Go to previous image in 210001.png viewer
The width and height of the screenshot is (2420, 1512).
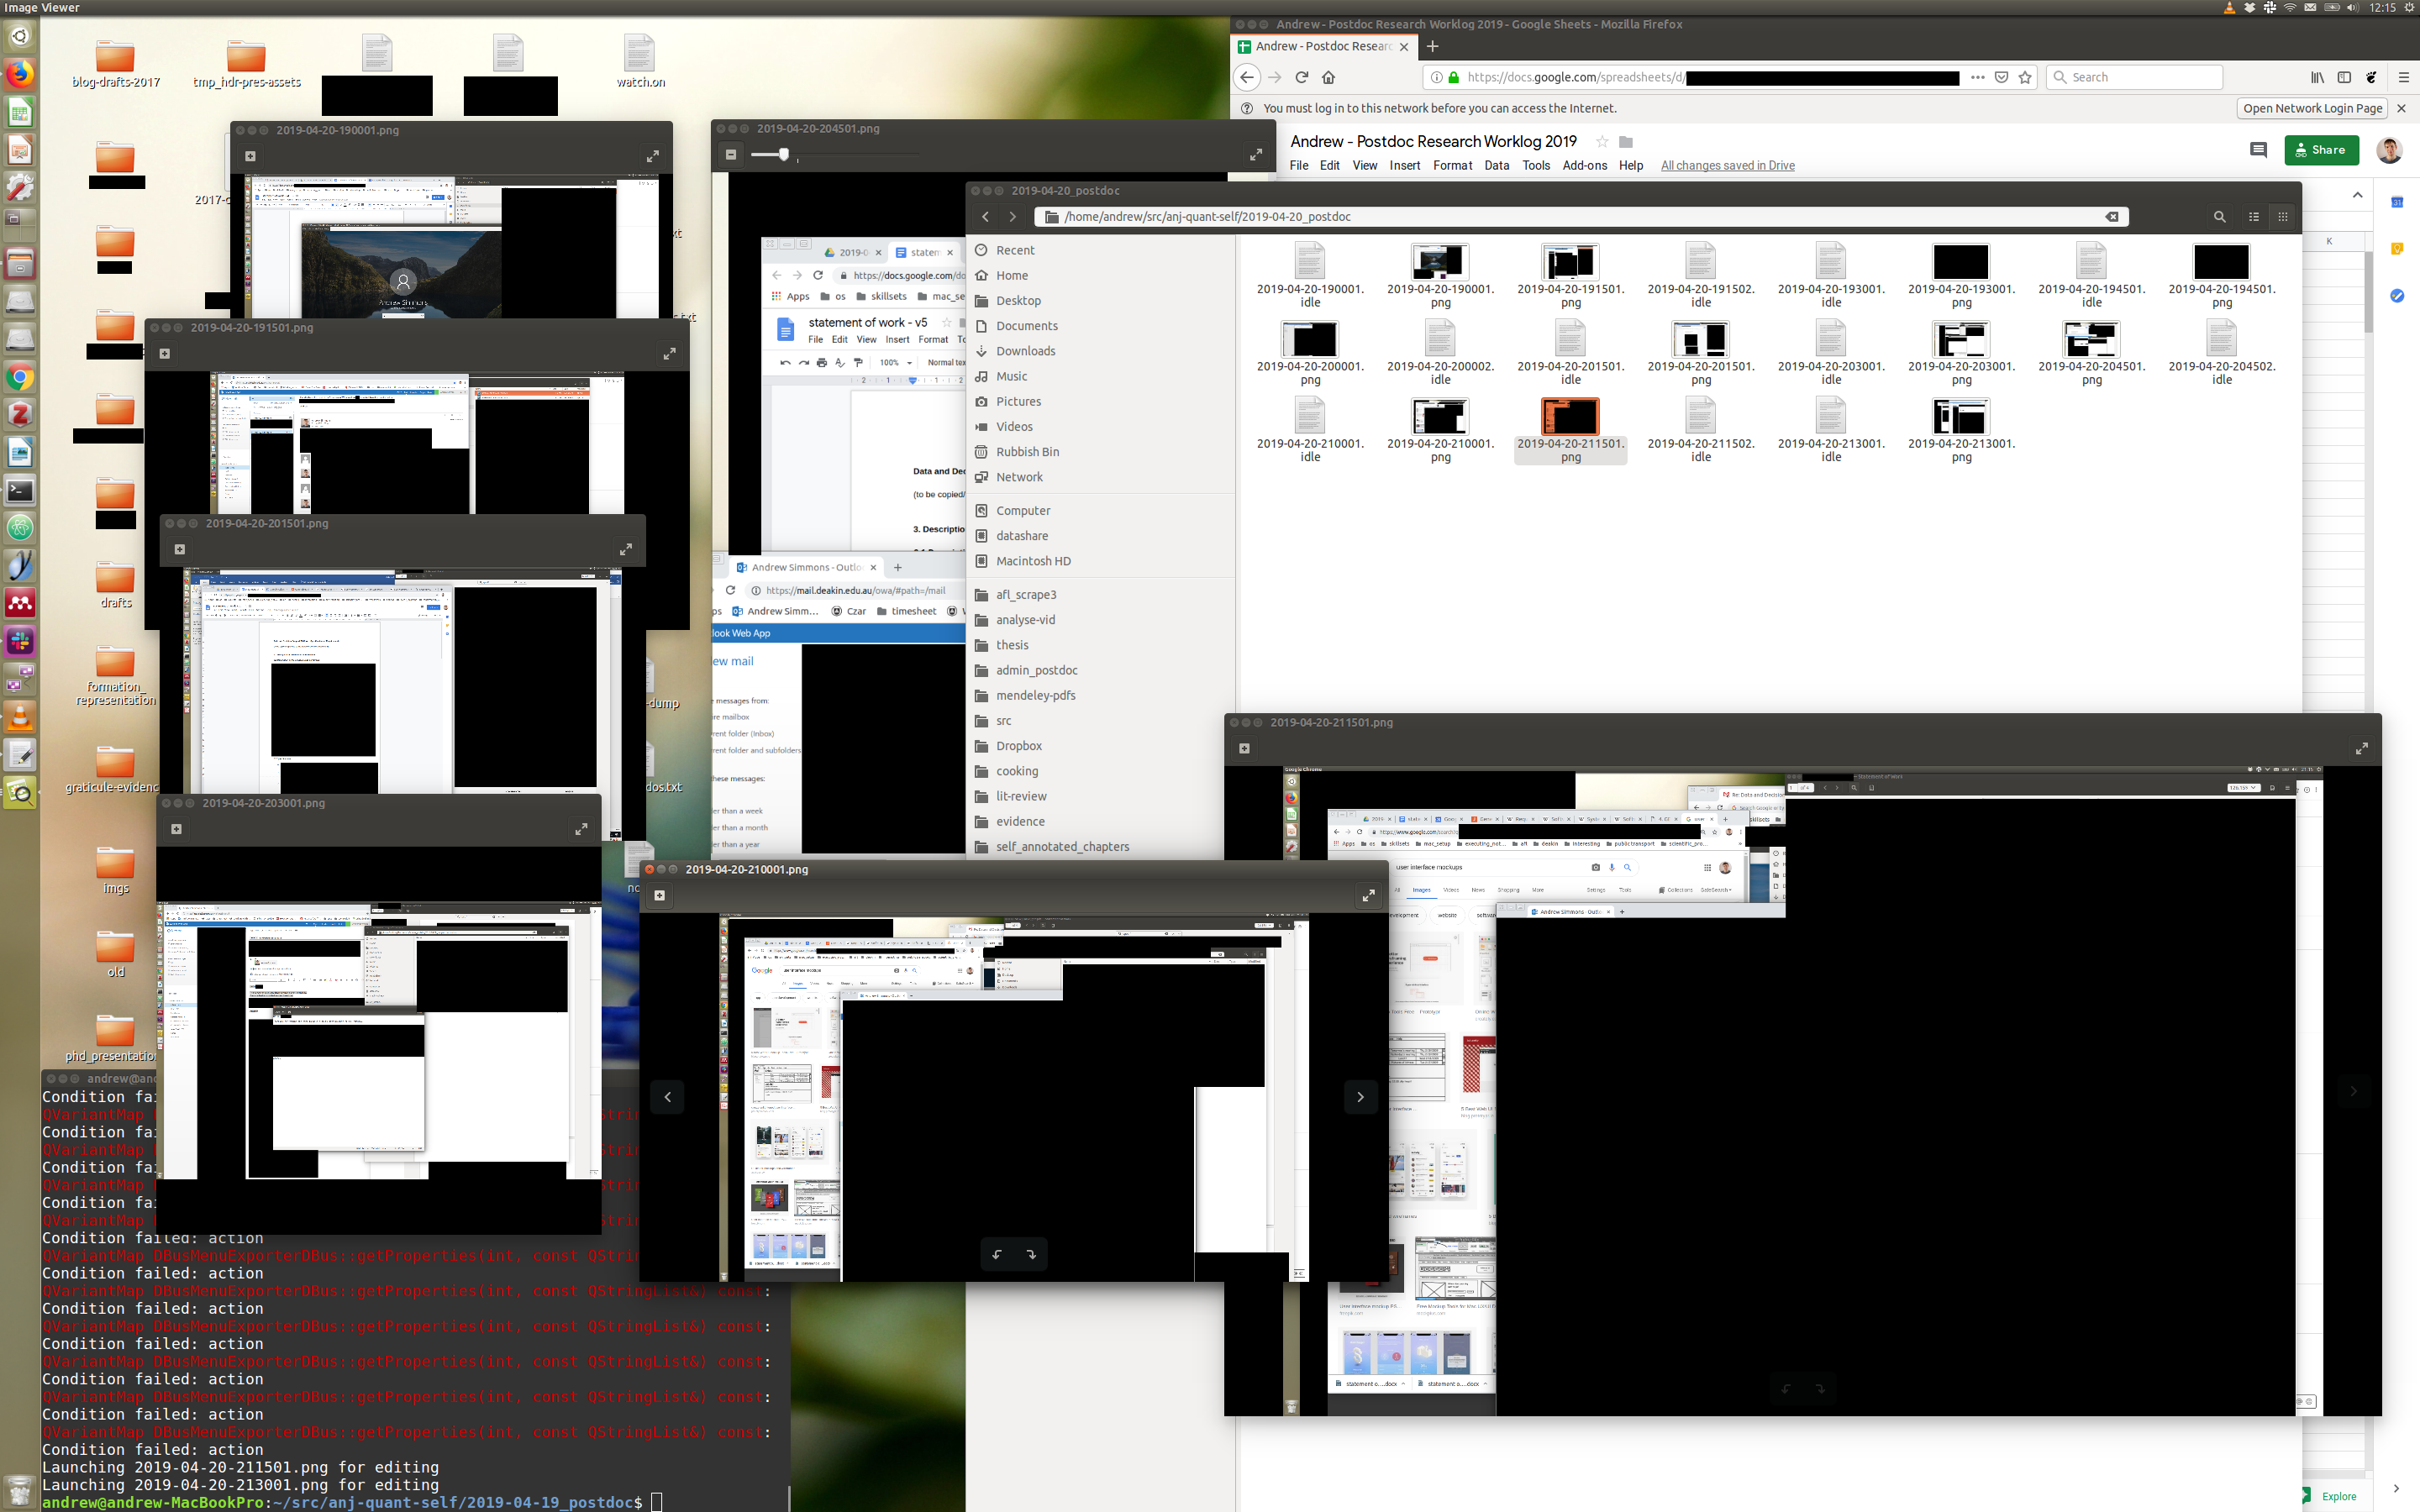(x=668, y=1097)
